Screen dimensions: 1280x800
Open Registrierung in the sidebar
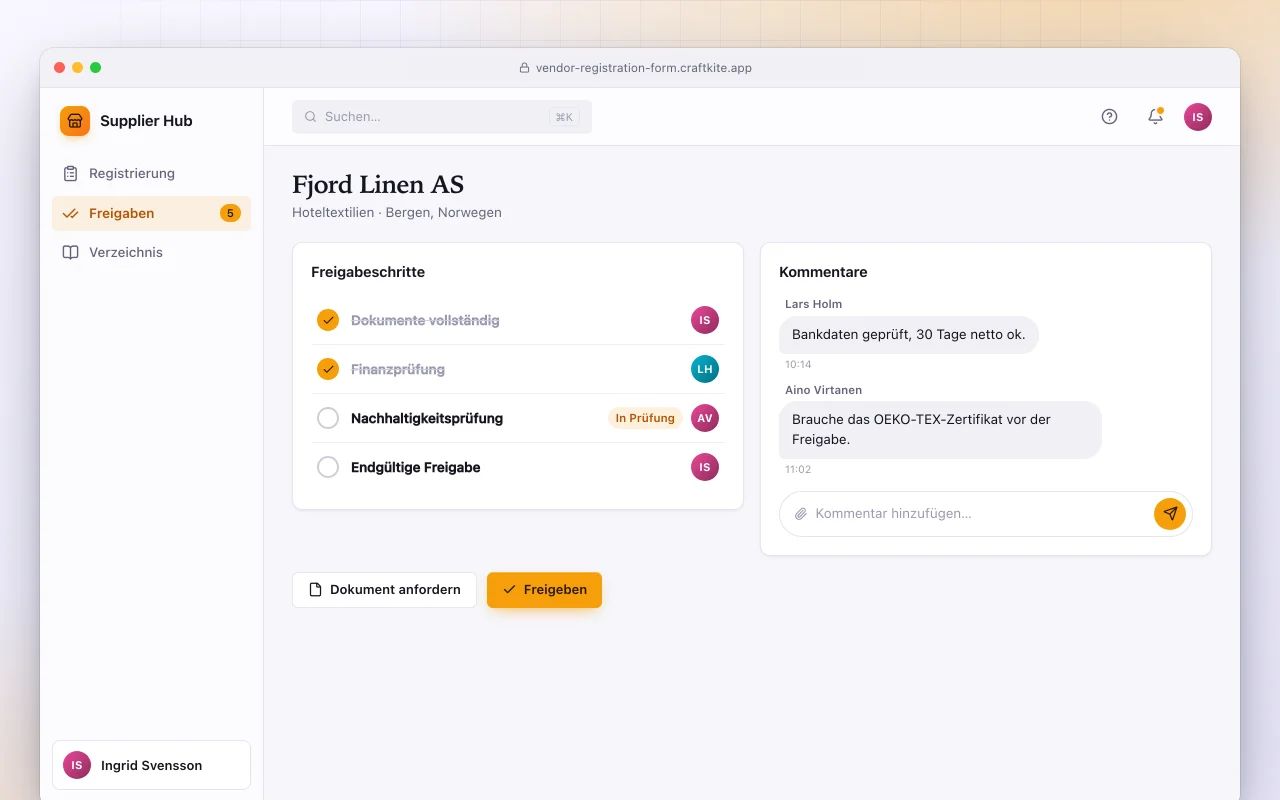(x=151, y=174)
